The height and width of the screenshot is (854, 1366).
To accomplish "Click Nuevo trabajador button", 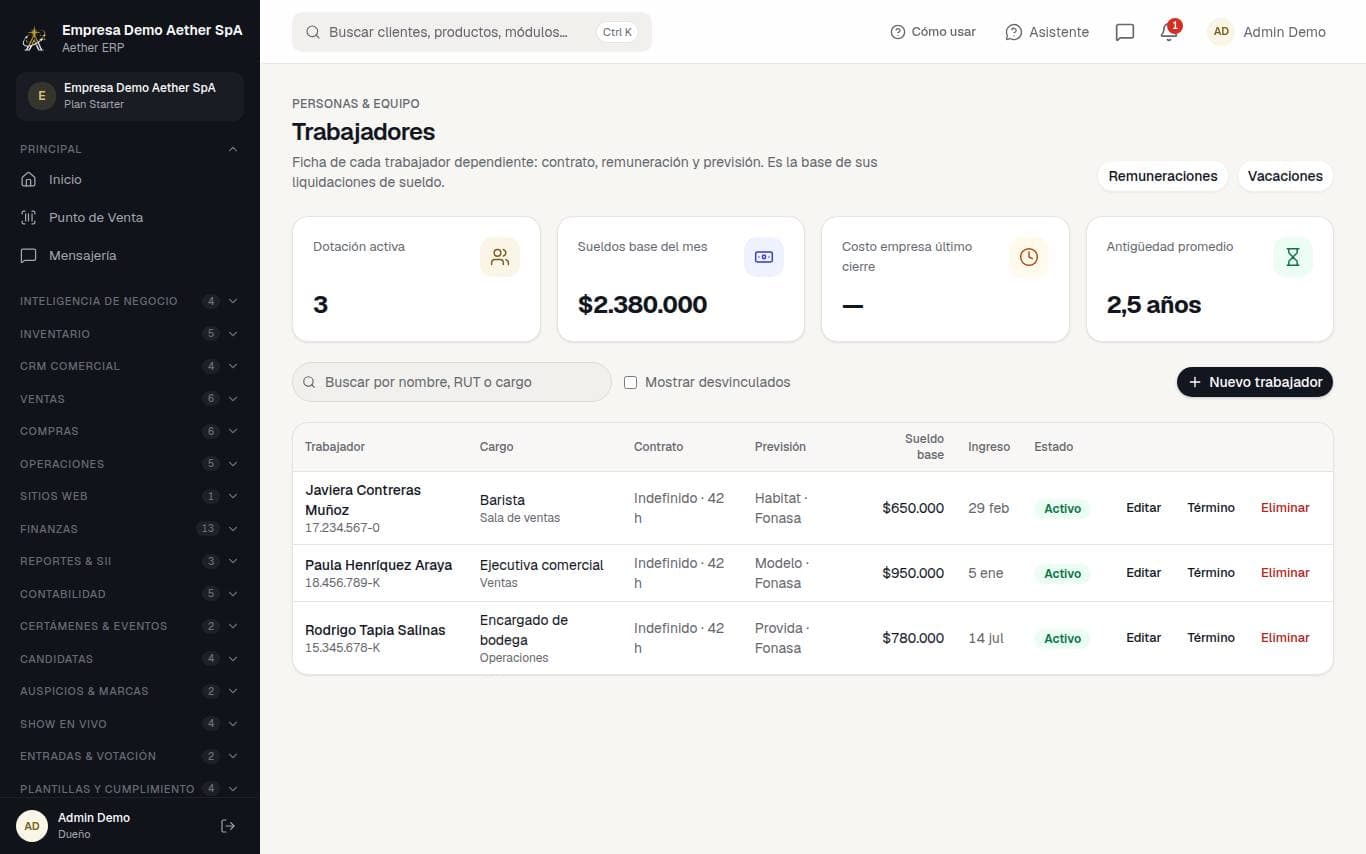I will (x=1255, y=382).
